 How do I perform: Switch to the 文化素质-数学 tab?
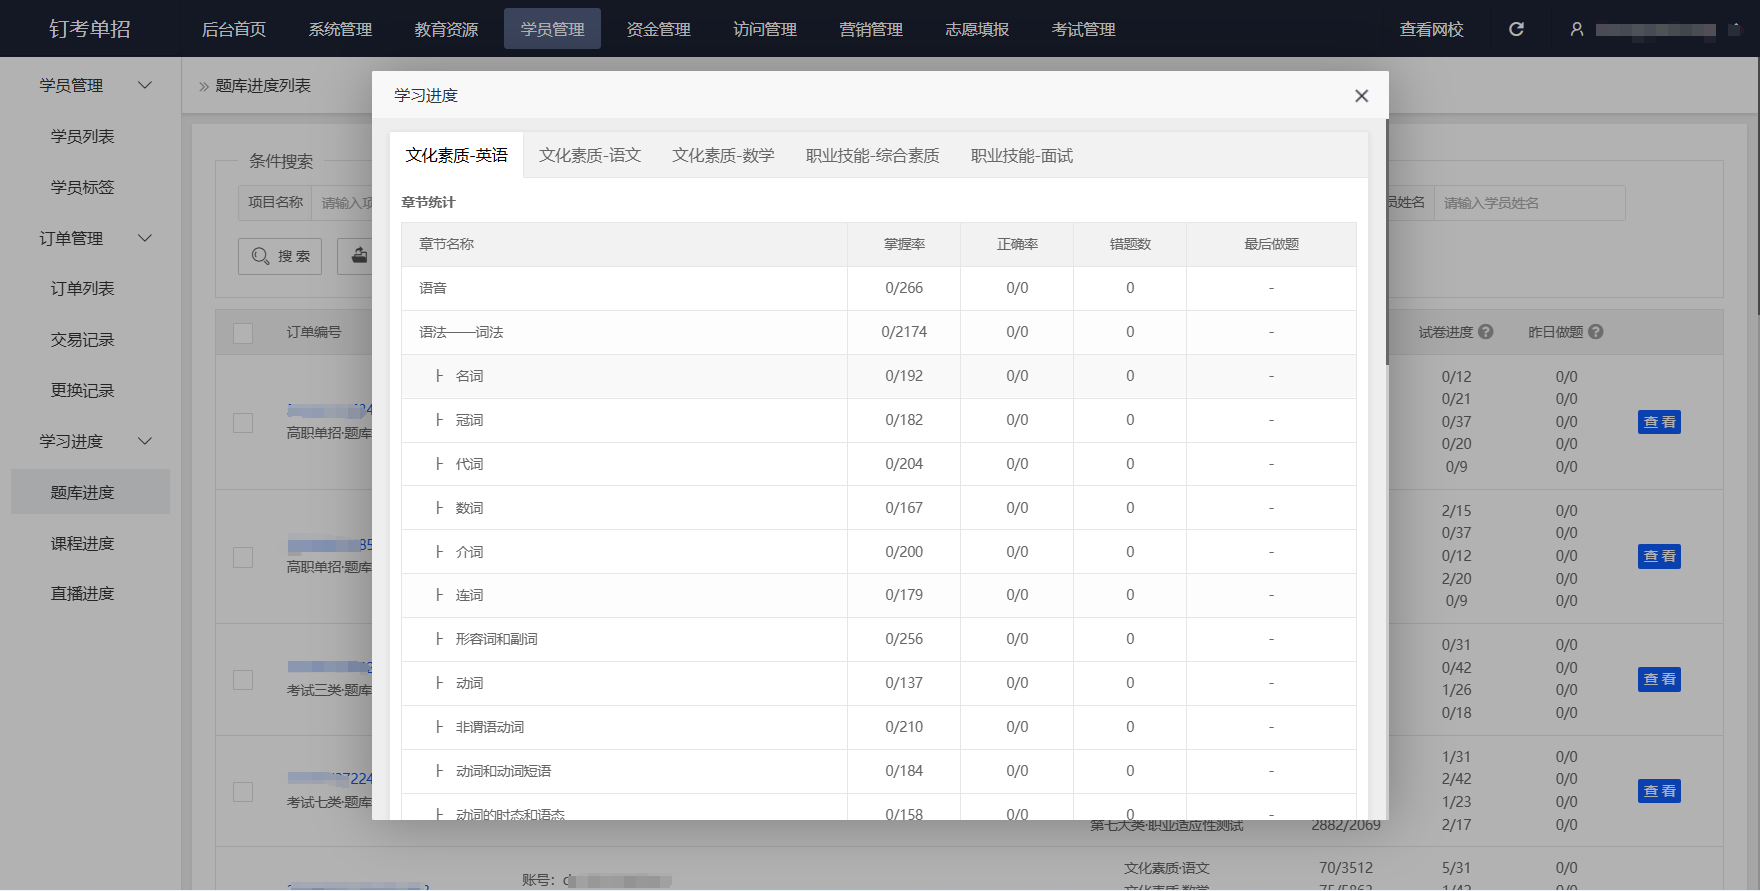723,156
